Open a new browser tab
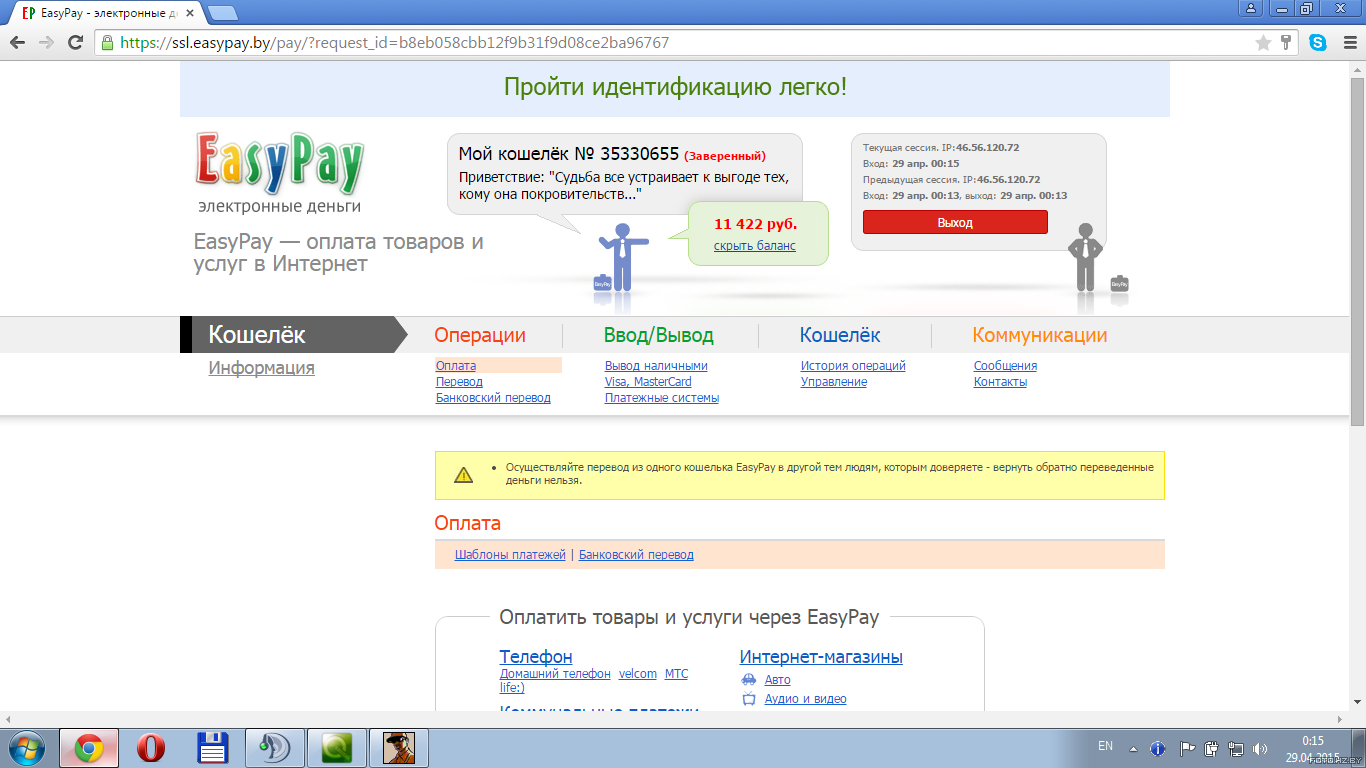The width and height of the screenshot is (1366, 768). [223, 13]
